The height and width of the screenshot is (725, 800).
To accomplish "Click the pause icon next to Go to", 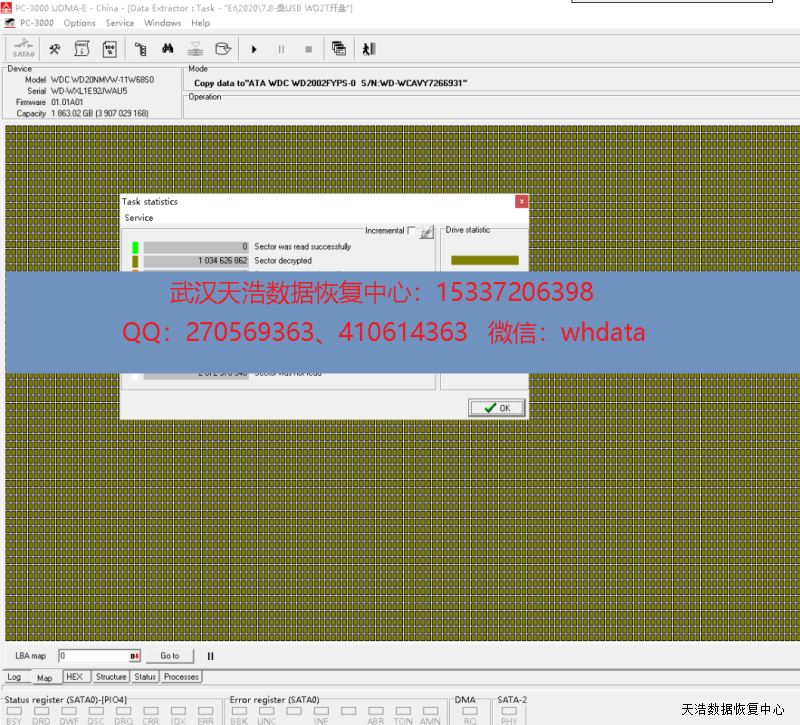I will pyautogui.click(x=210, y=656).
